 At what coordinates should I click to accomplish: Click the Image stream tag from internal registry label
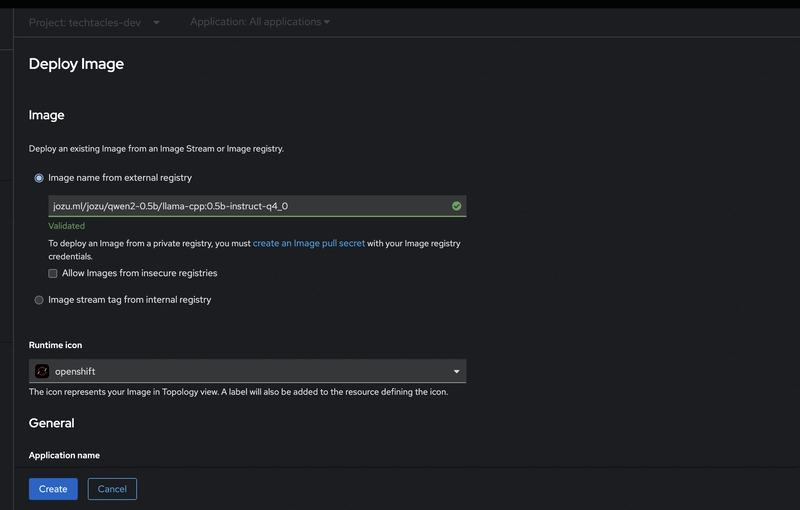[130, 299]
